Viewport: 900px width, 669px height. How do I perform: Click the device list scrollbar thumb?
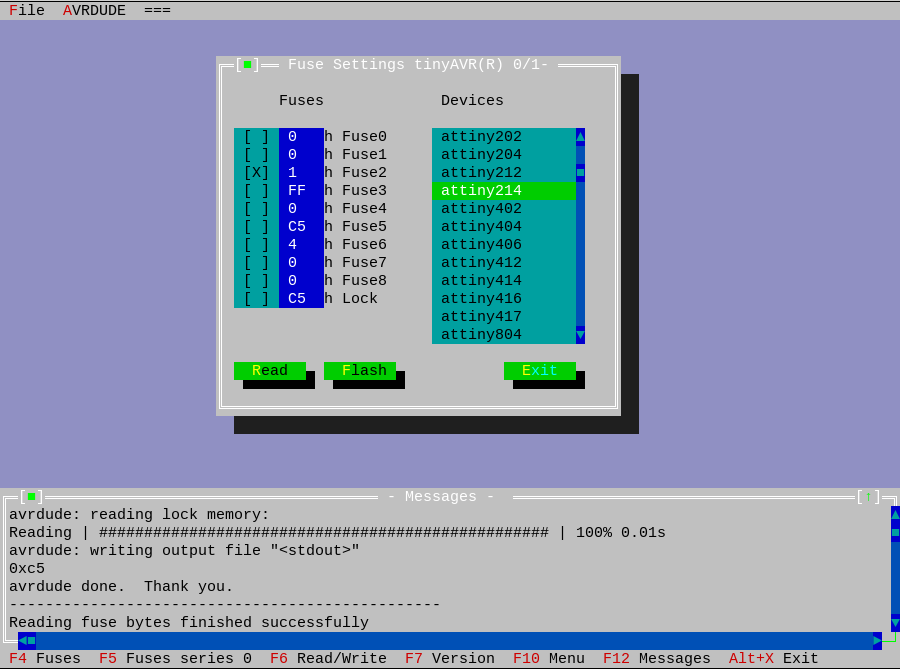pyautogui.click(x=580, y=172)
